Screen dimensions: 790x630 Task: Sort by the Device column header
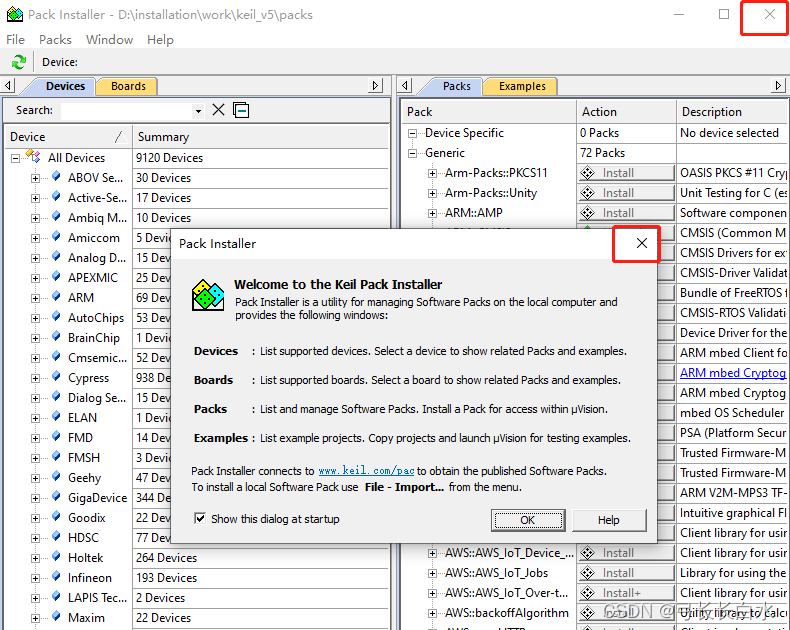coord(68,137)
